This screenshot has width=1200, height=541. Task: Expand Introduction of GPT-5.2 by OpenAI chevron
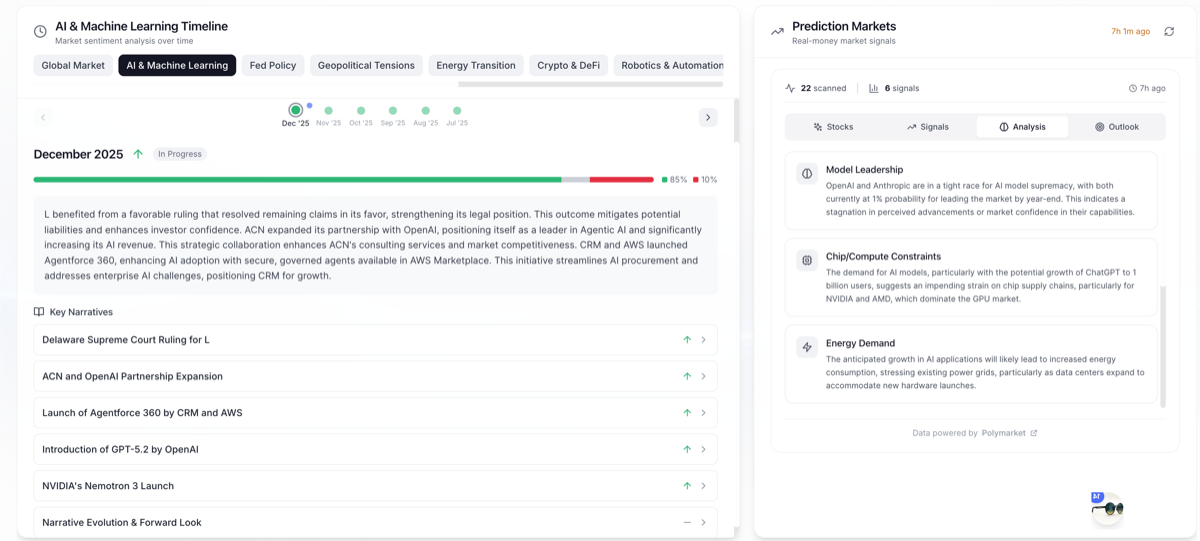[x=704, y=449]
